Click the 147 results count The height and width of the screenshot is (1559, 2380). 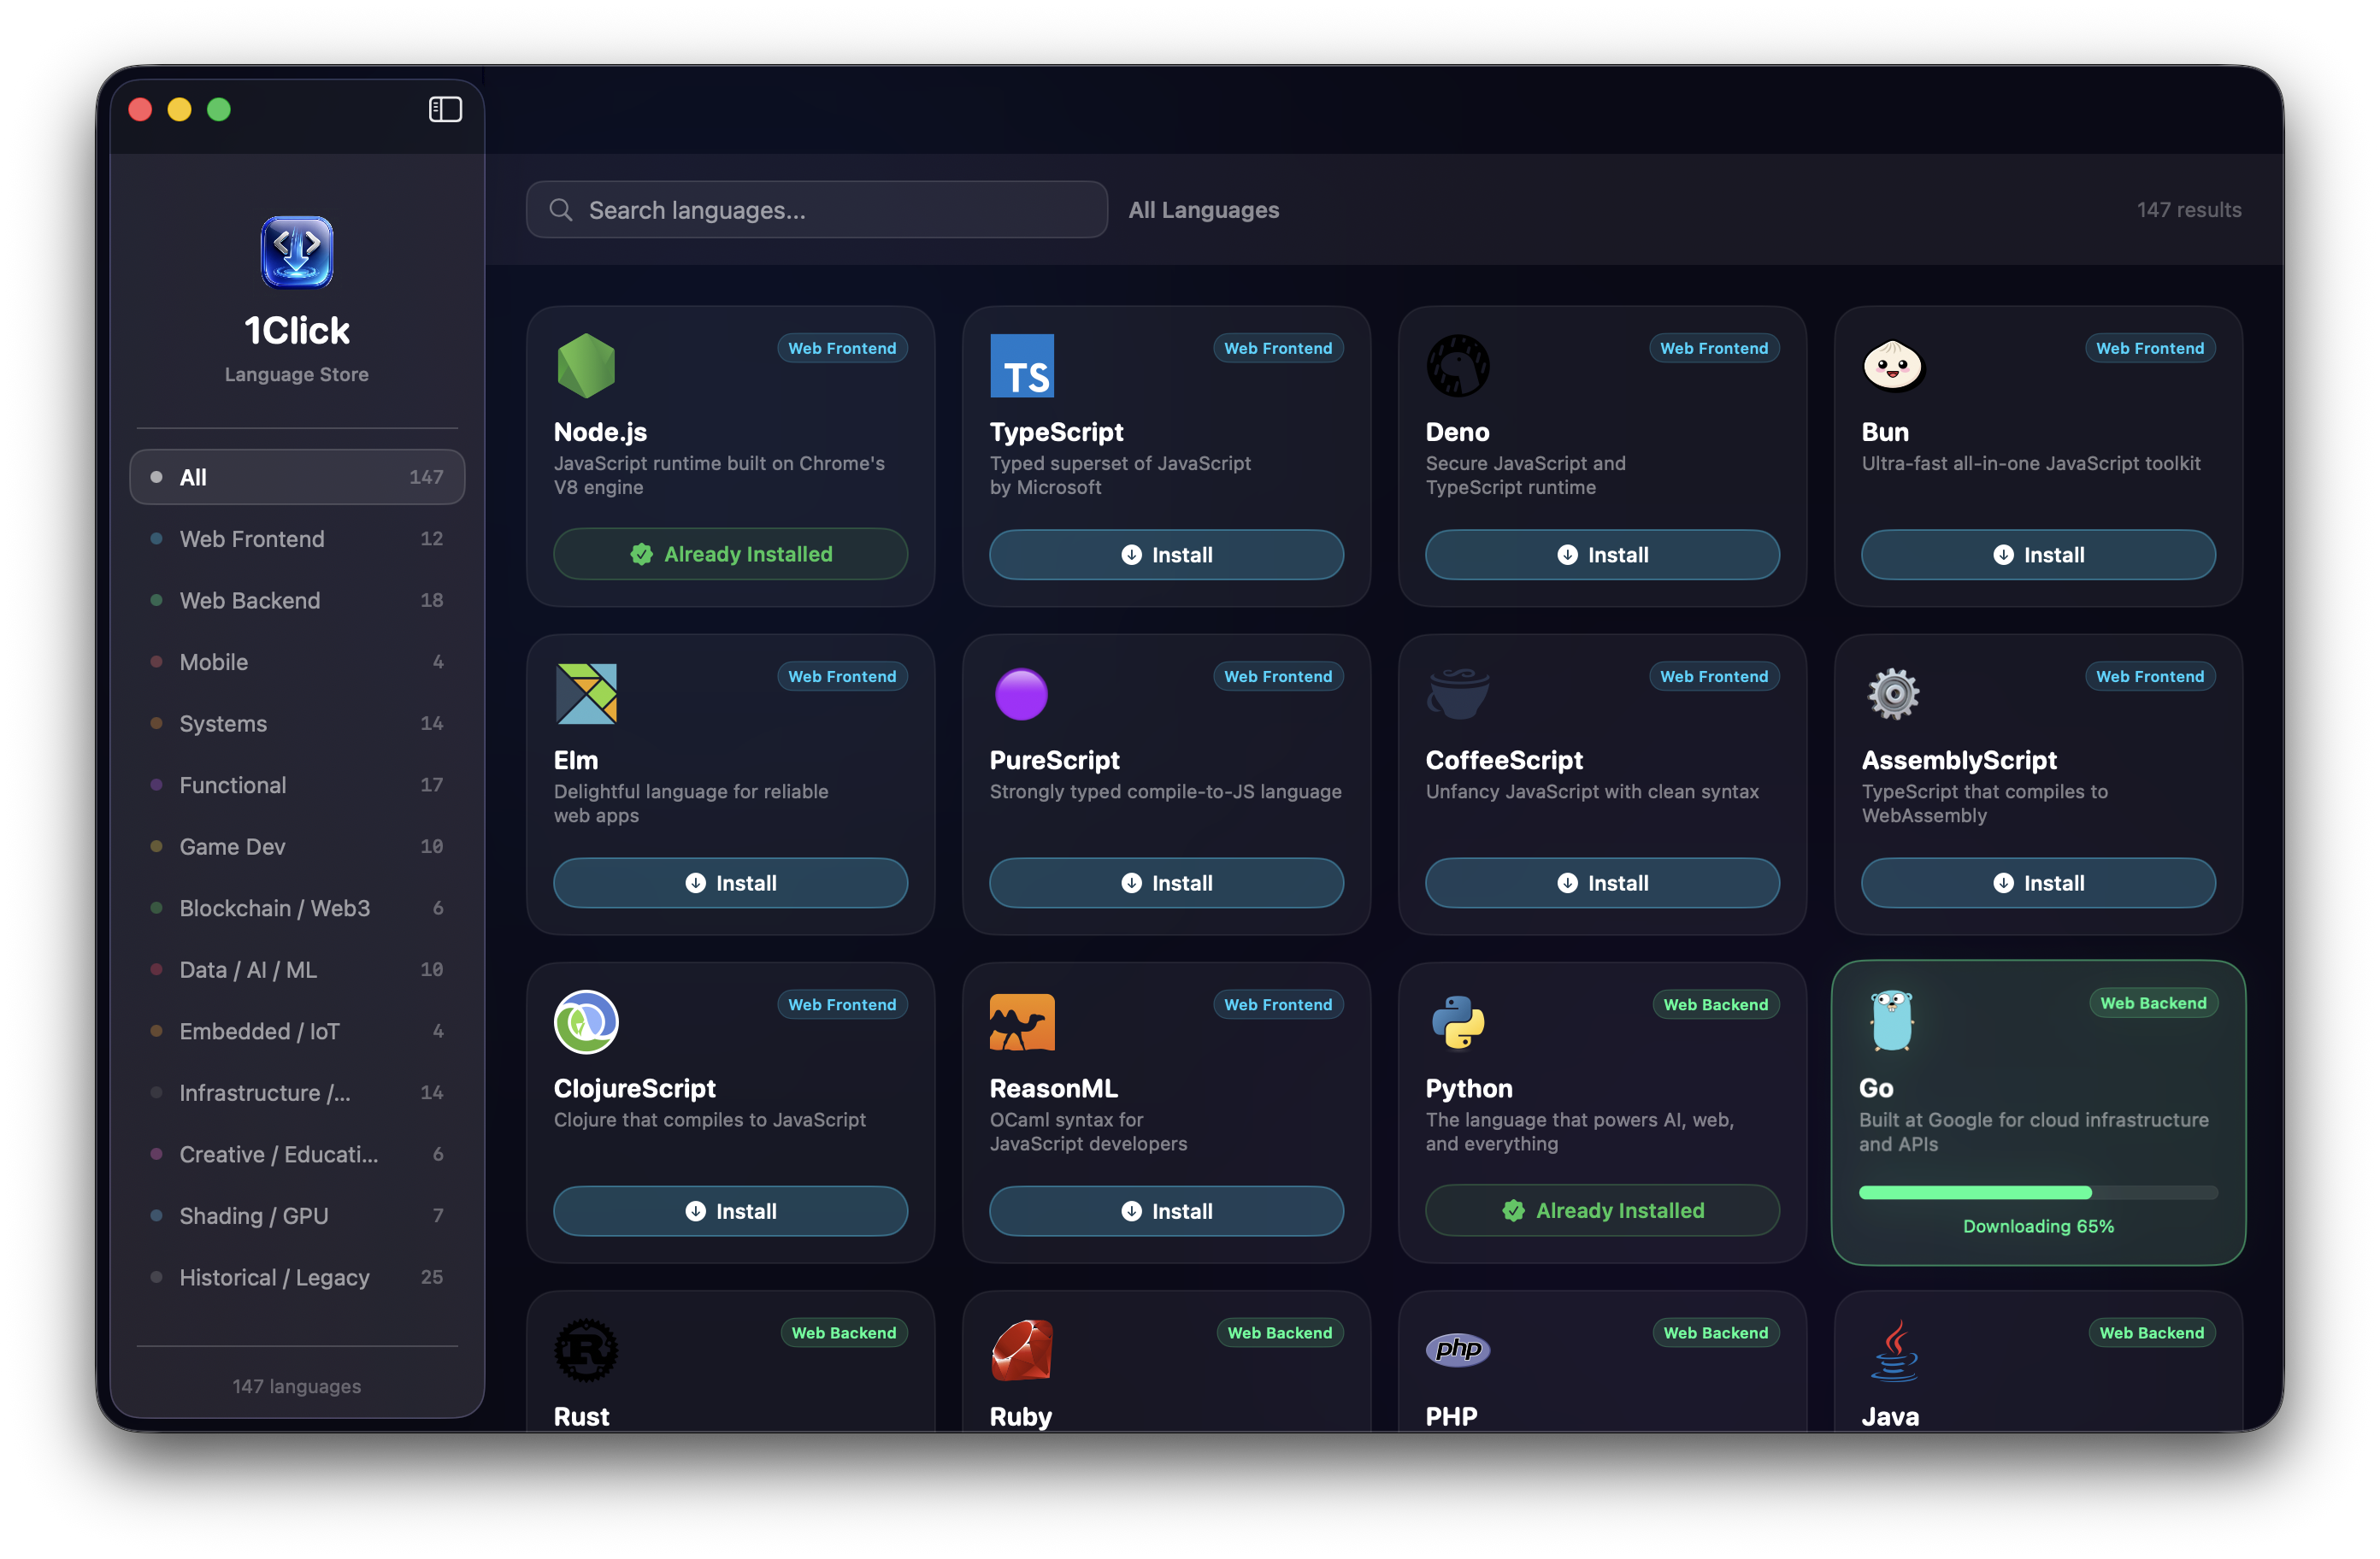tap(2189, 210)
